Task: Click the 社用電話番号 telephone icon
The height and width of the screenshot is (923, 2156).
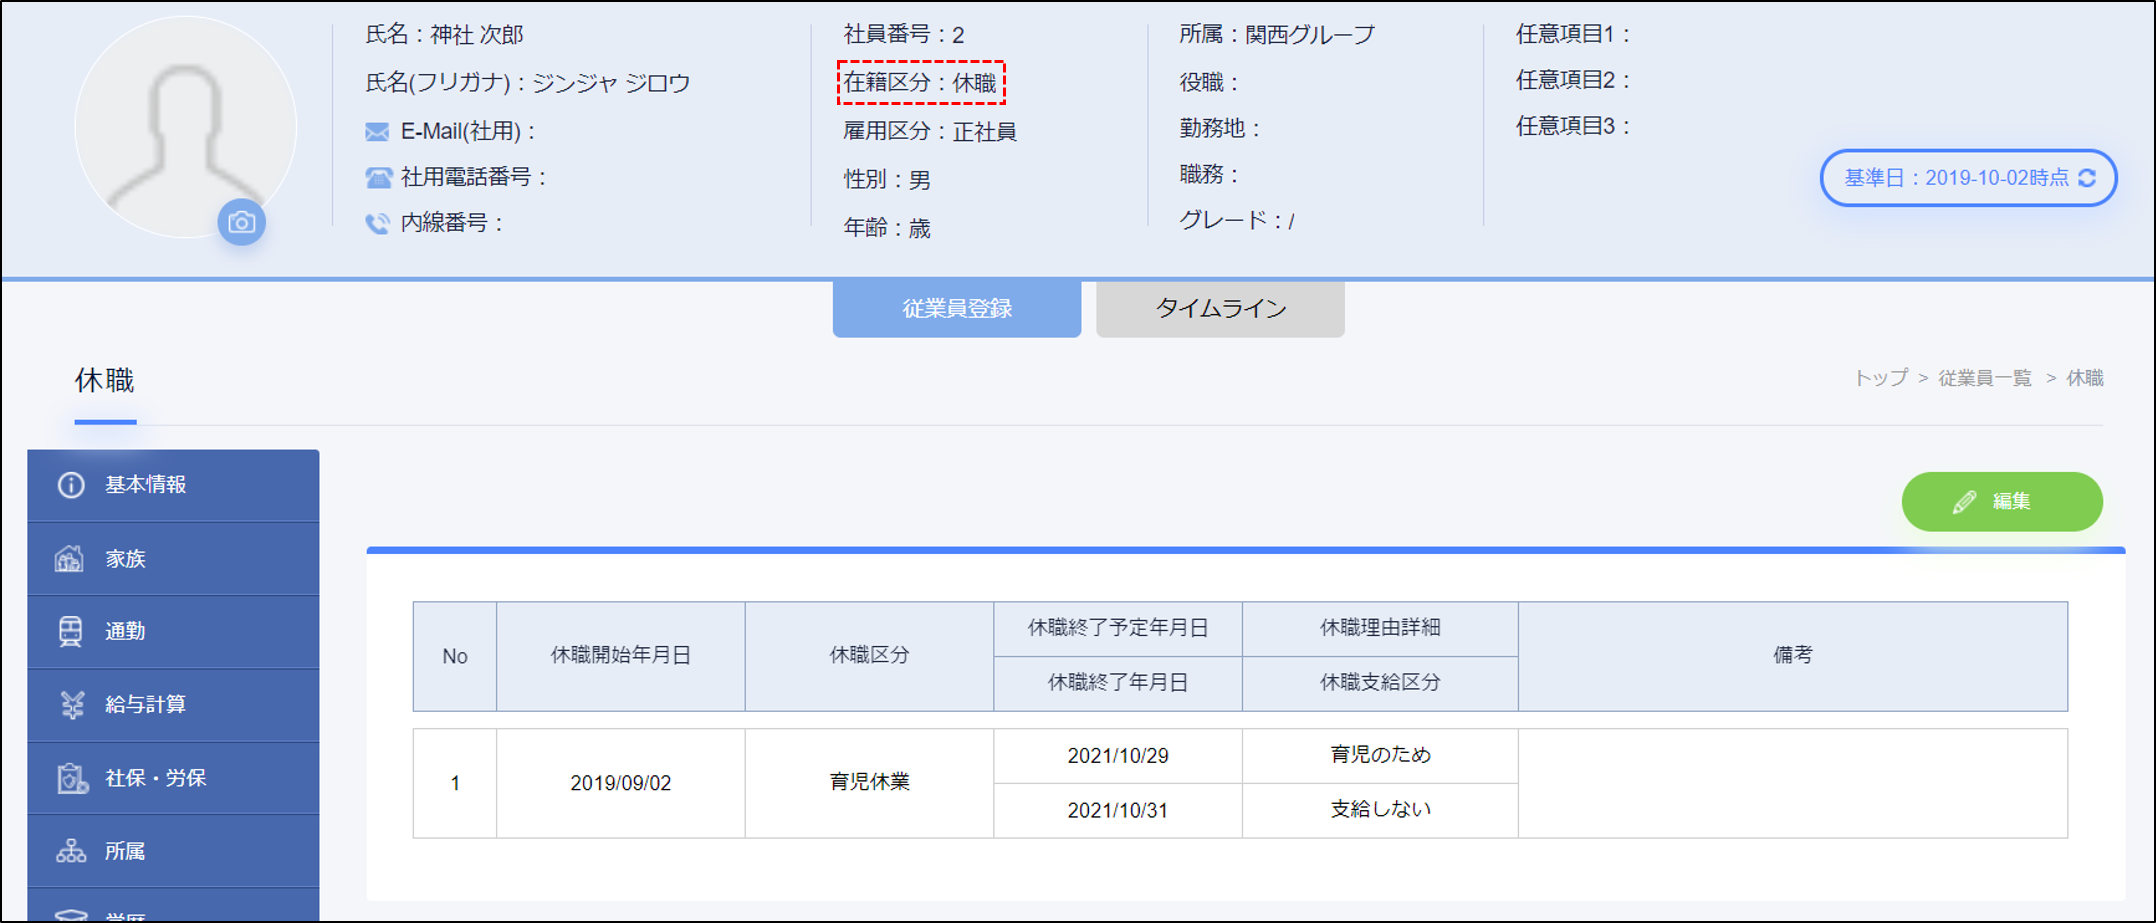Action: pos(378,178)
